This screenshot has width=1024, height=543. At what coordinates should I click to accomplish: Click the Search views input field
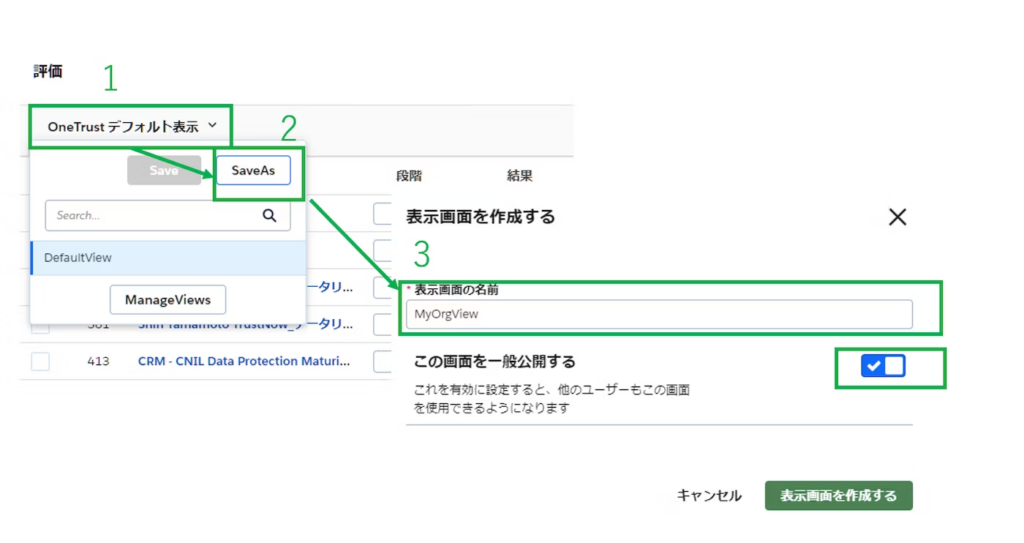pos(150,215)
